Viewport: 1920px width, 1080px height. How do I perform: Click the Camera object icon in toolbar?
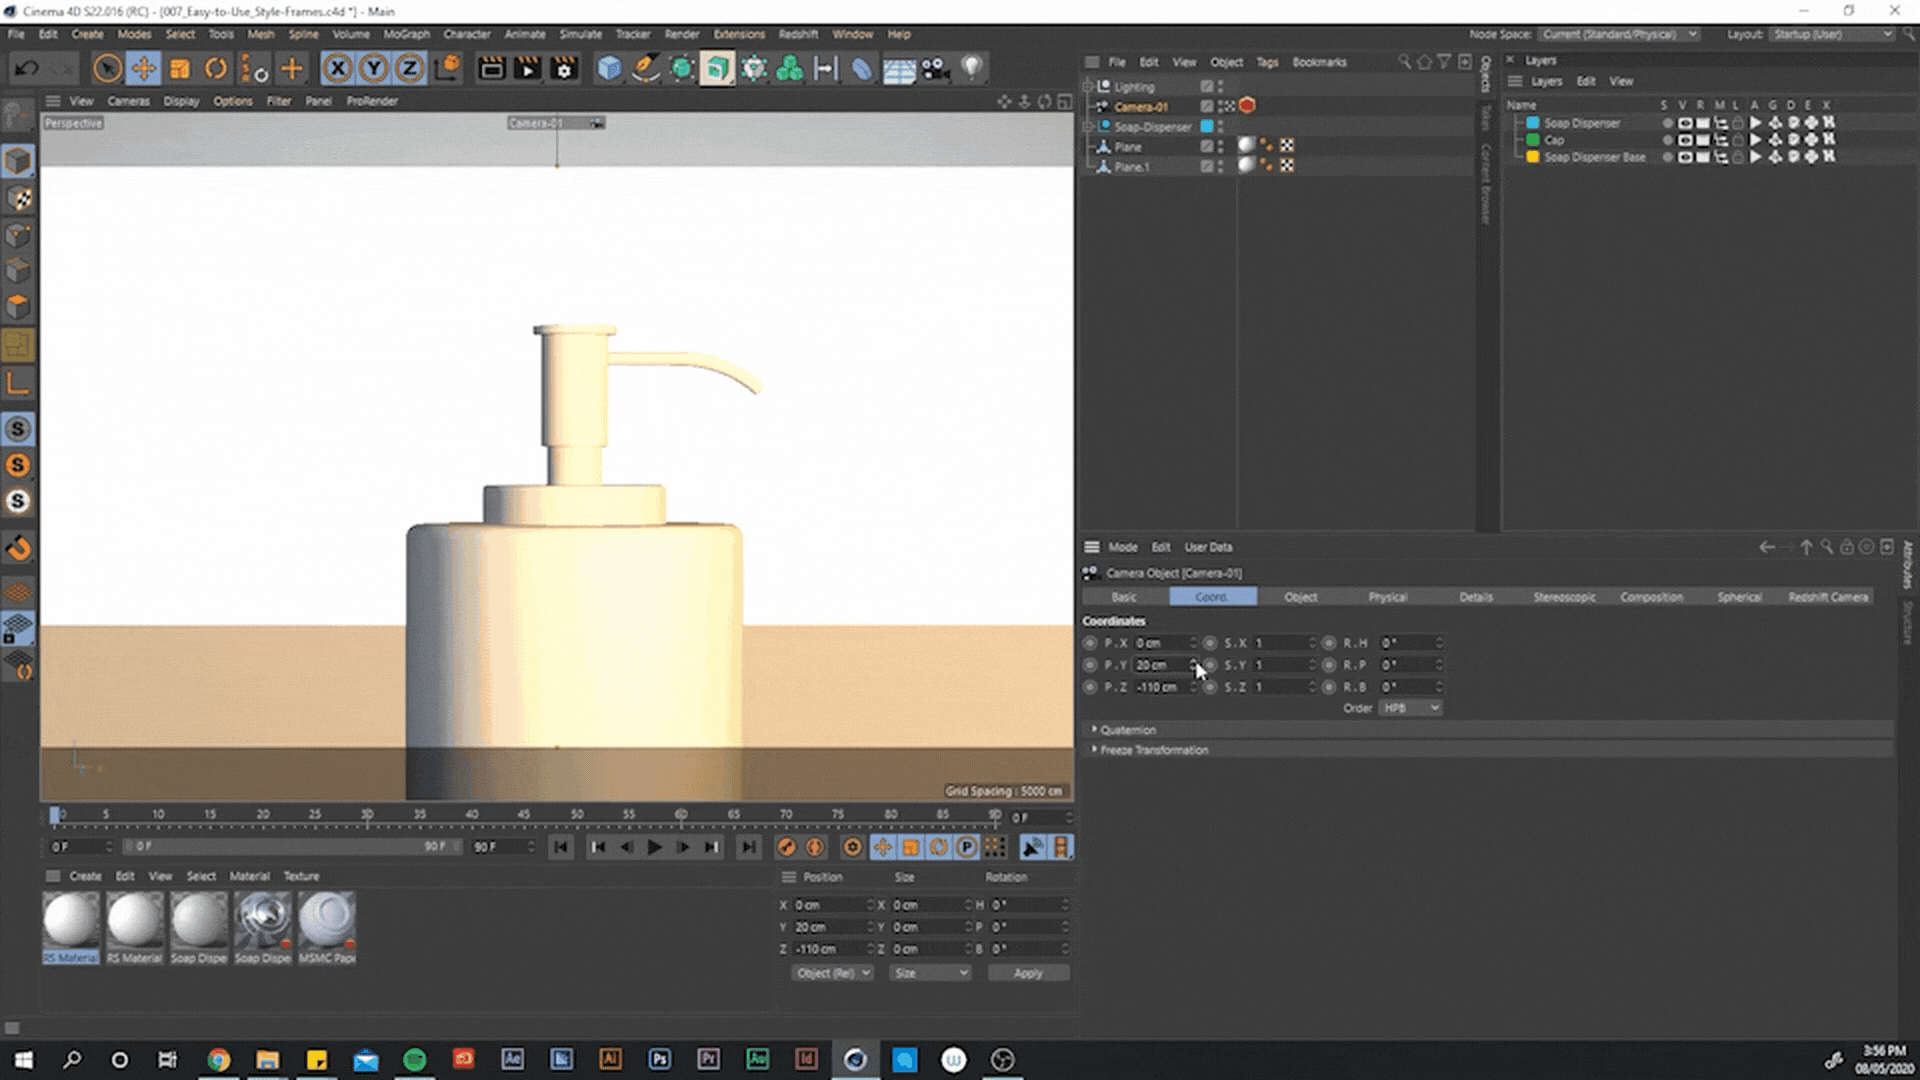point(935,68)
